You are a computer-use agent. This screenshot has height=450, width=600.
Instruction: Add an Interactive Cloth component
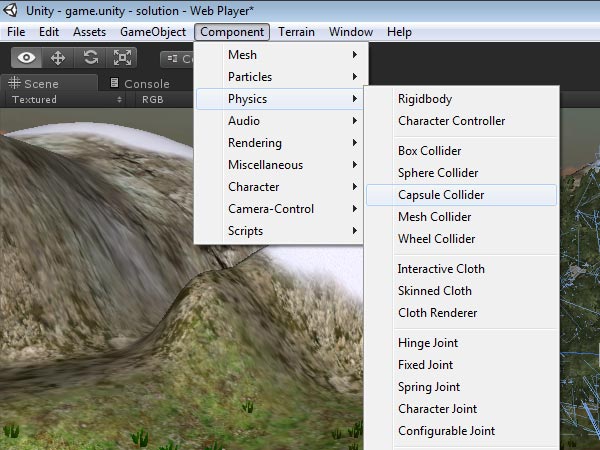pyautogui.click(x=461, y=269)
